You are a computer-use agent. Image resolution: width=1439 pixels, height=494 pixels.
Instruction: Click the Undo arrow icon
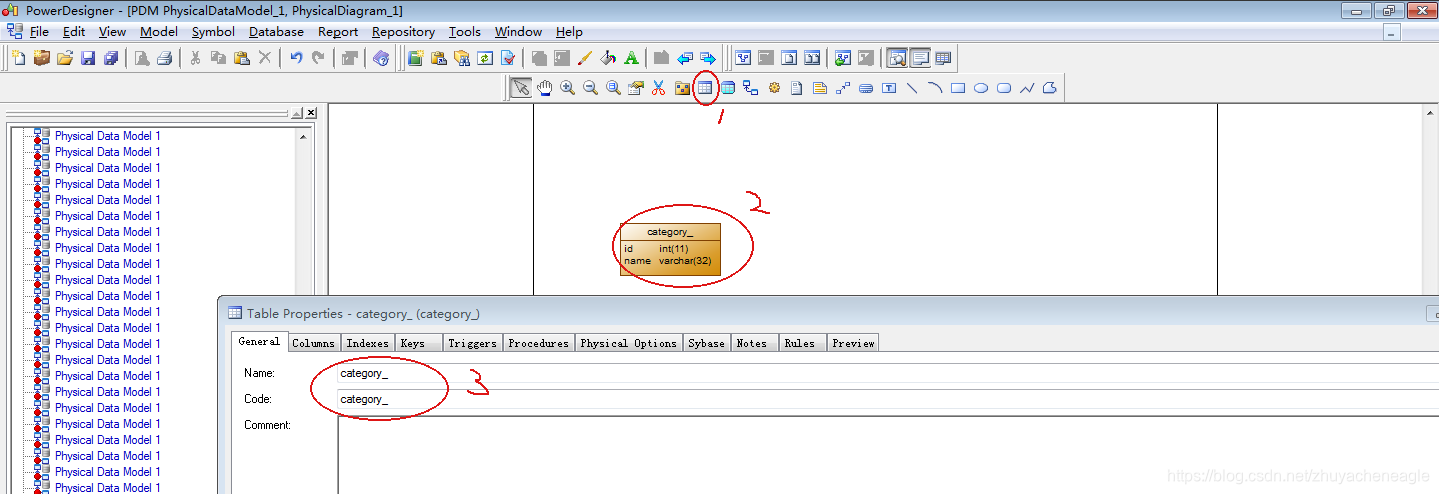(296, 58)
